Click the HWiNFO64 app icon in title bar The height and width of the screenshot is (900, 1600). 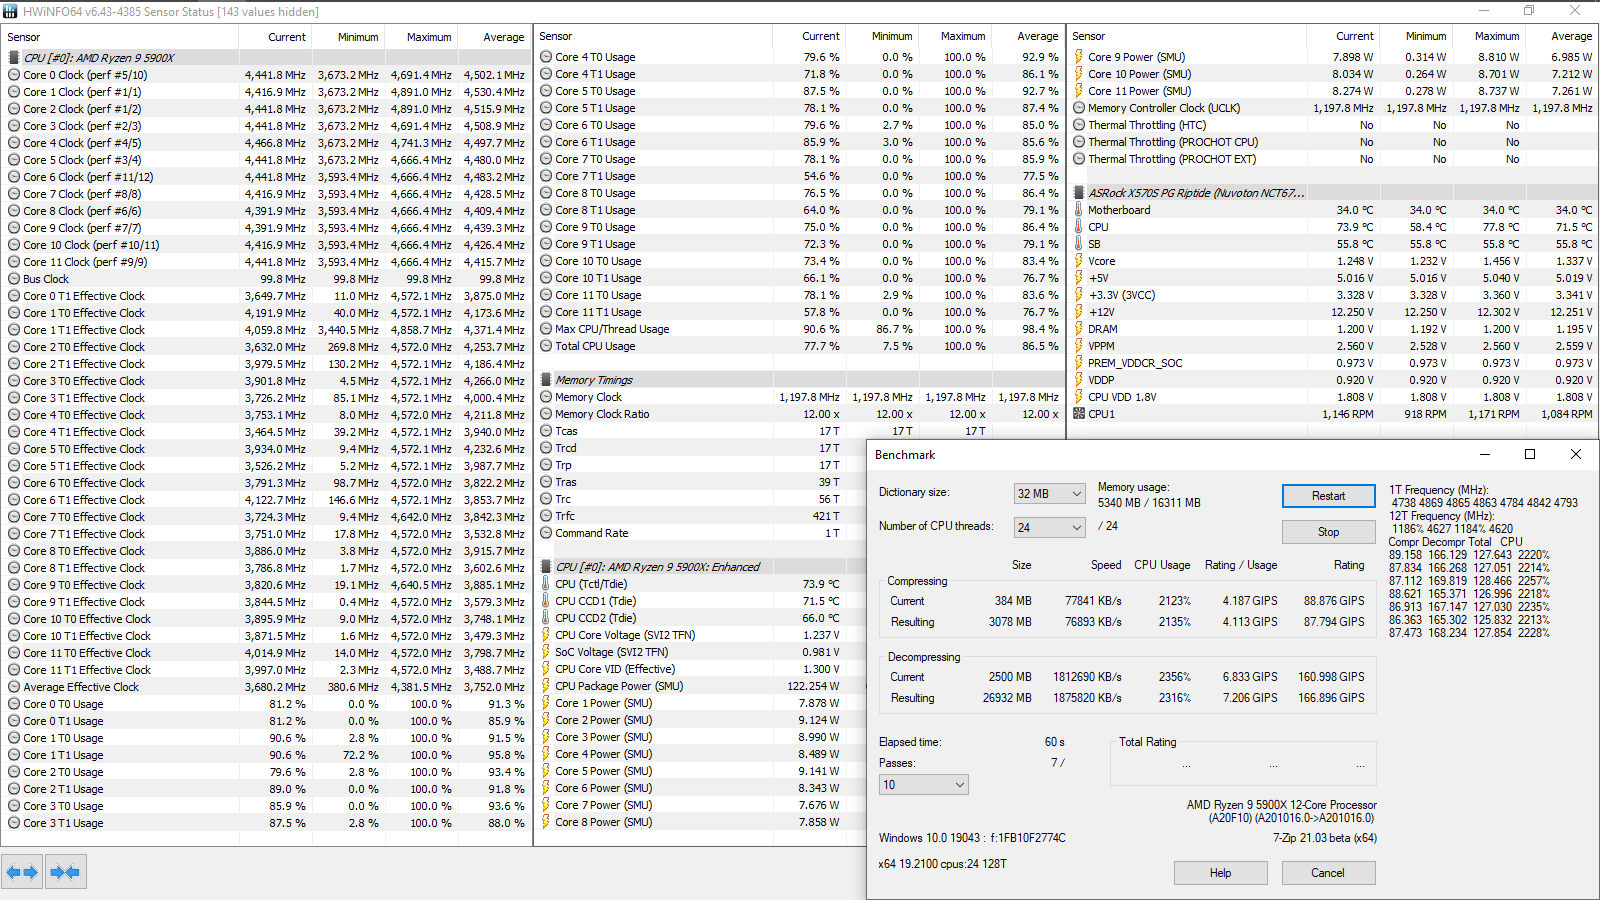[10, 11]
